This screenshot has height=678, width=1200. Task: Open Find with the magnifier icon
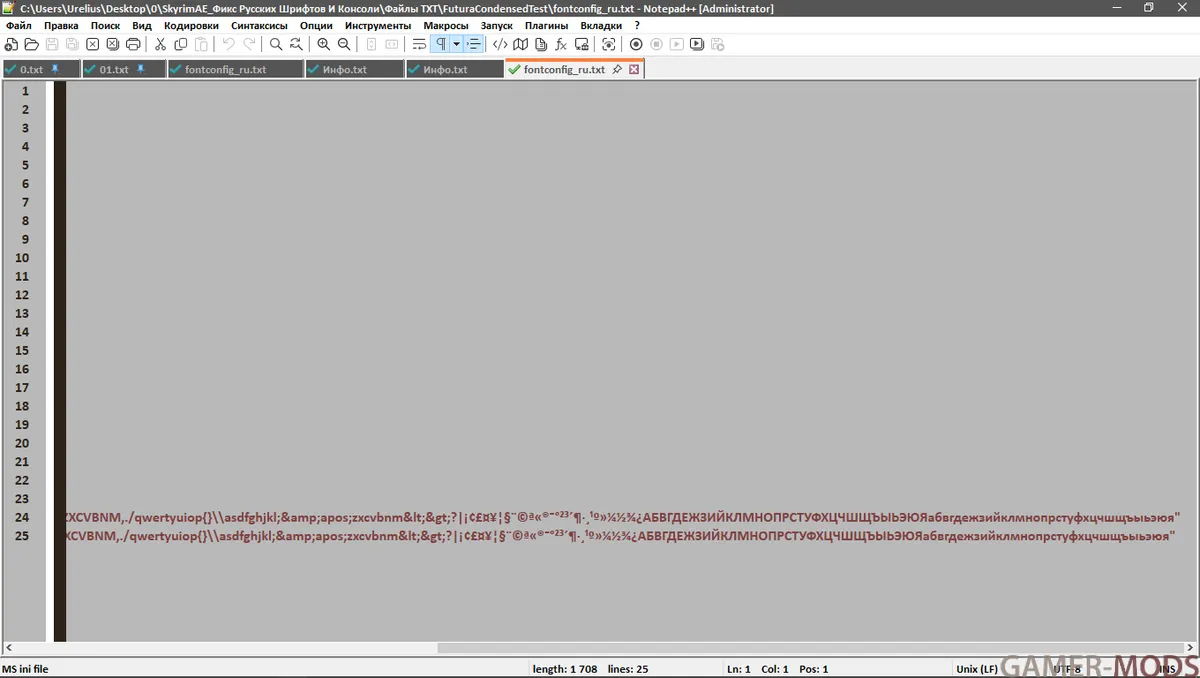click(x=276, y=44)
